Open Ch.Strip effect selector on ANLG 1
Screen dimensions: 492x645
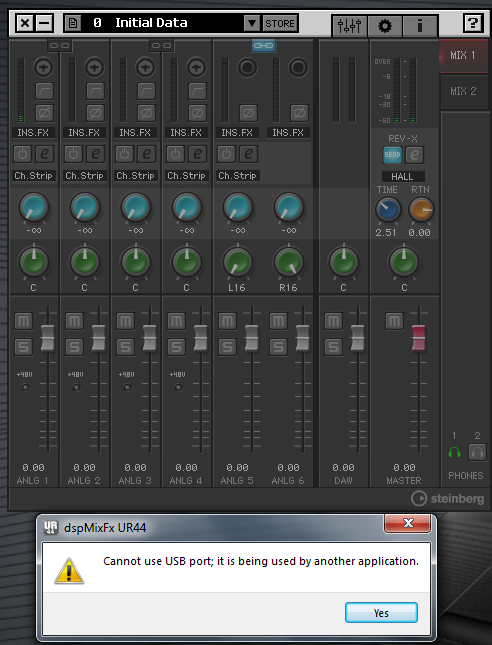(33, 176)
